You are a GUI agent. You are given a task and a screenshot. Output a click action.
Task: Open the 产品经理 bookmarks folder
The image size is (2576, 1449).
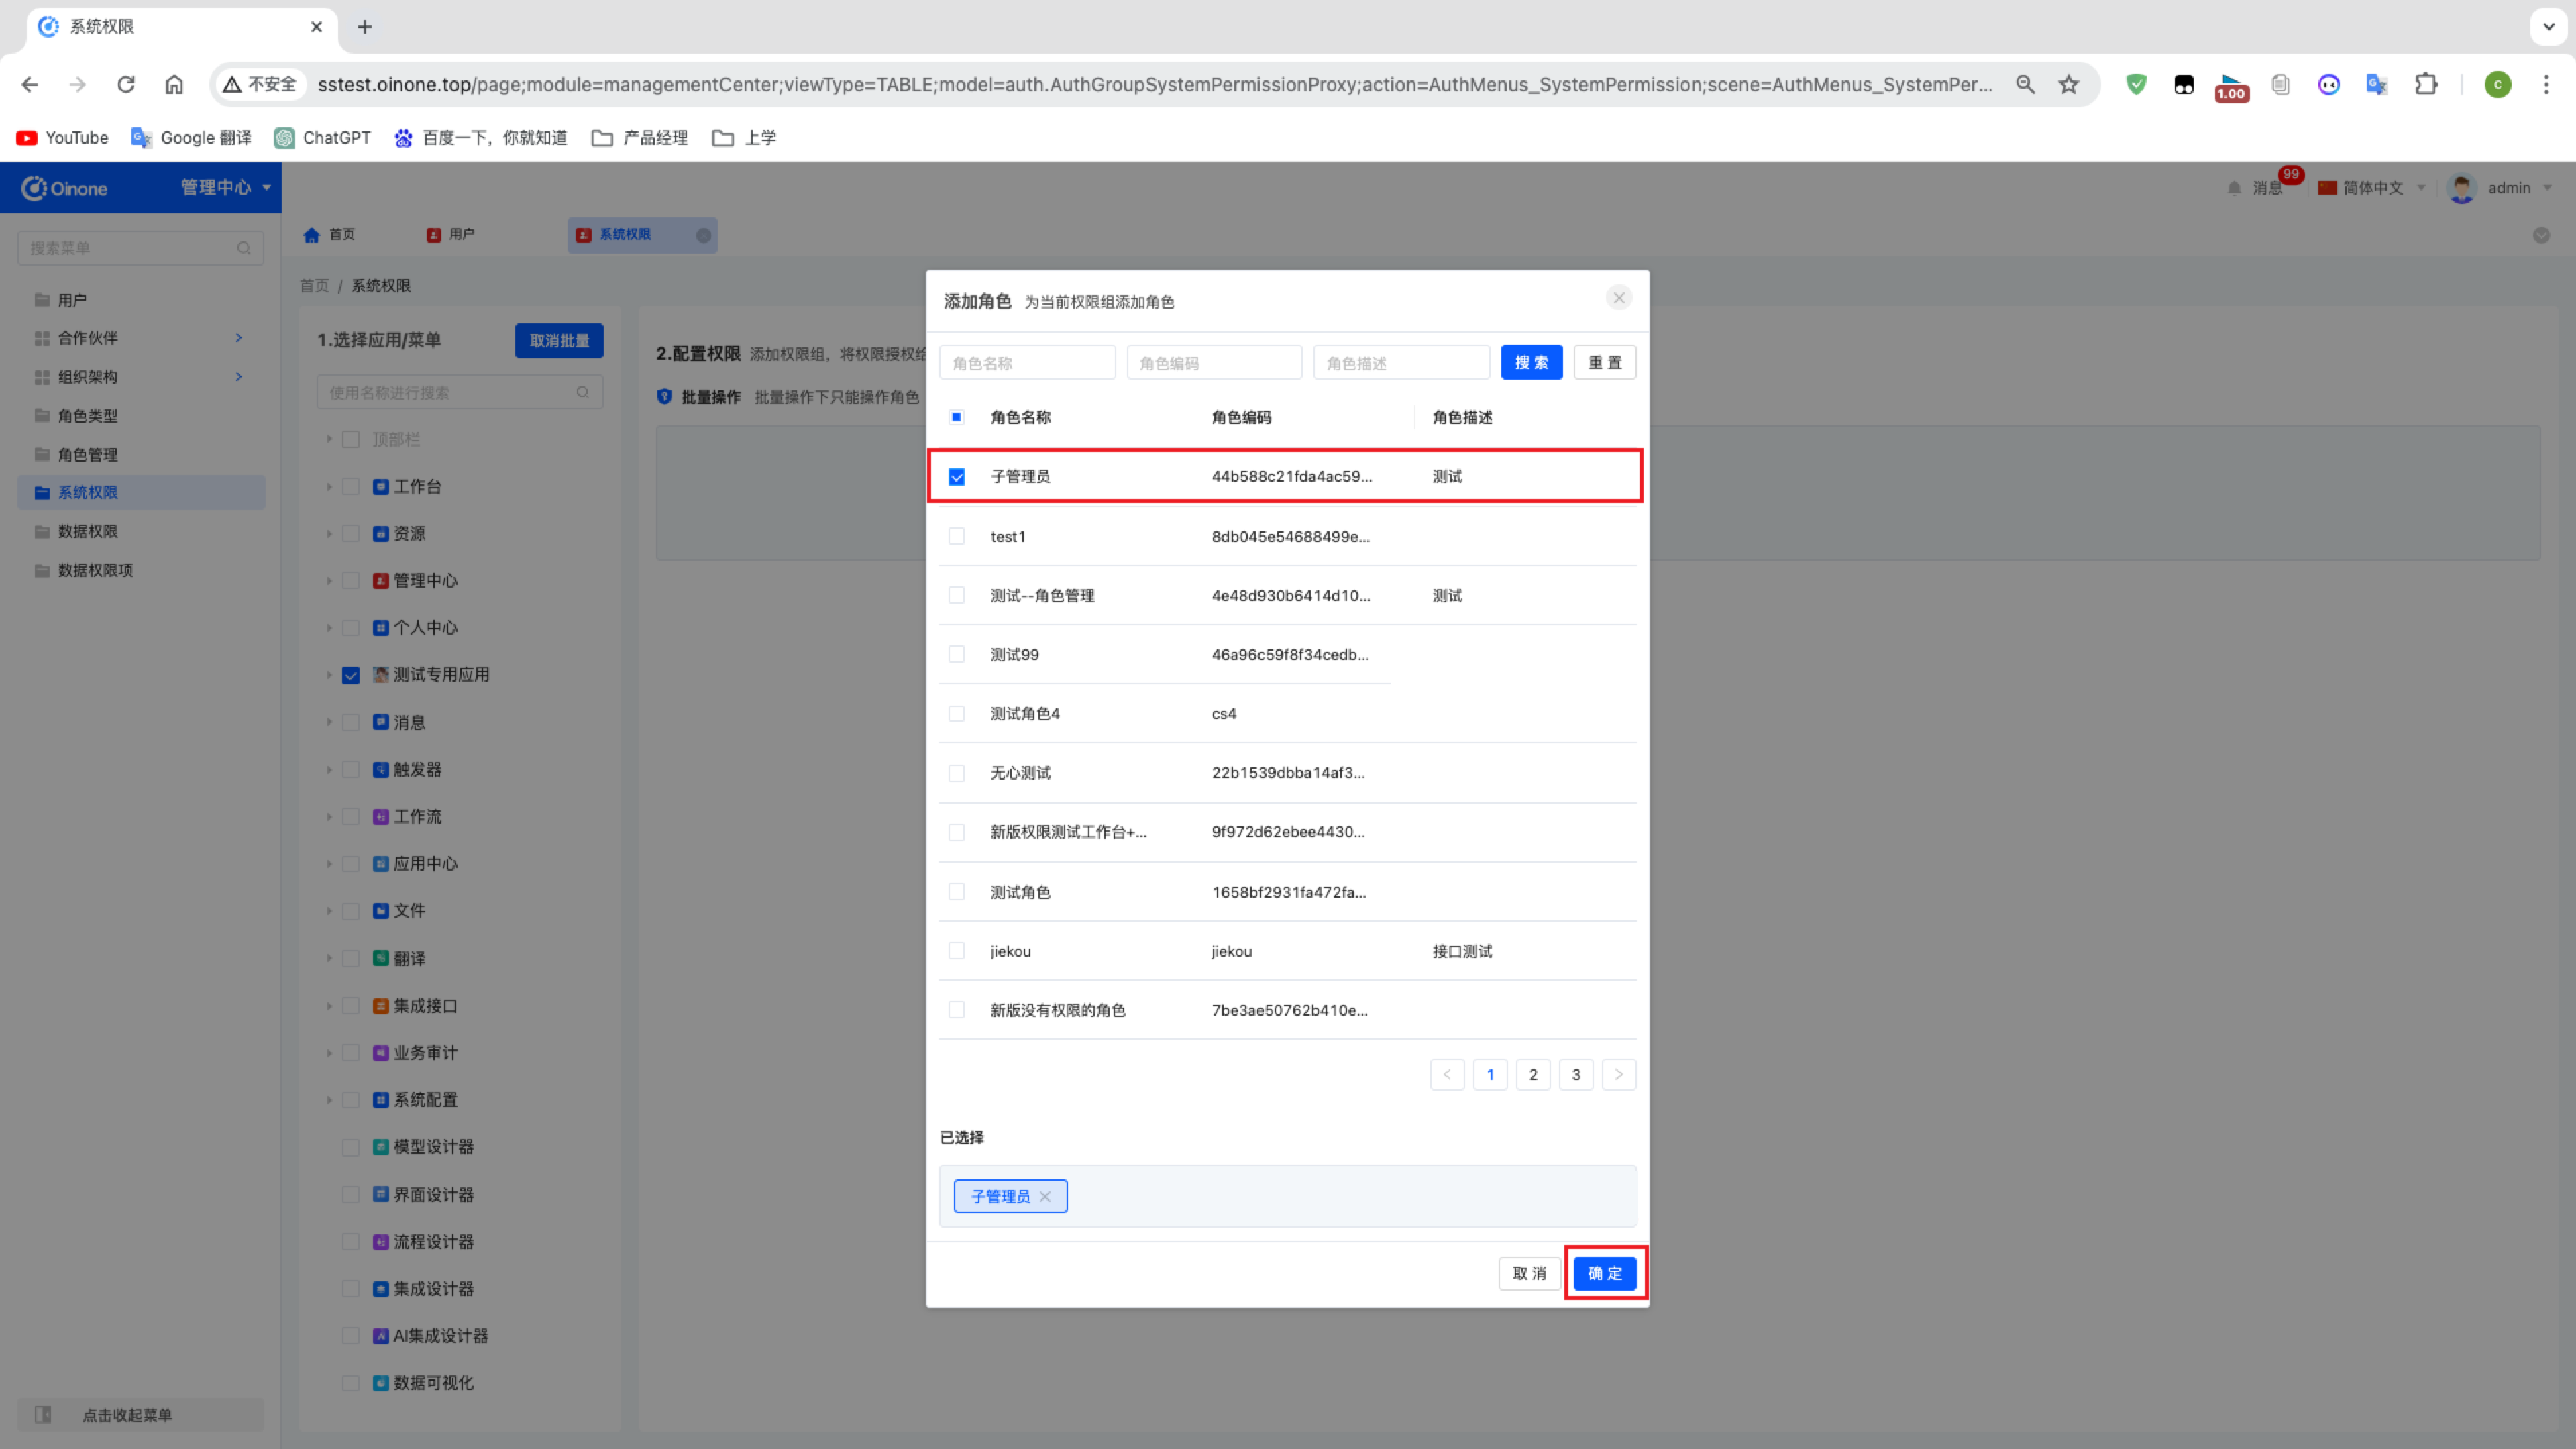(x=640, y=138)
